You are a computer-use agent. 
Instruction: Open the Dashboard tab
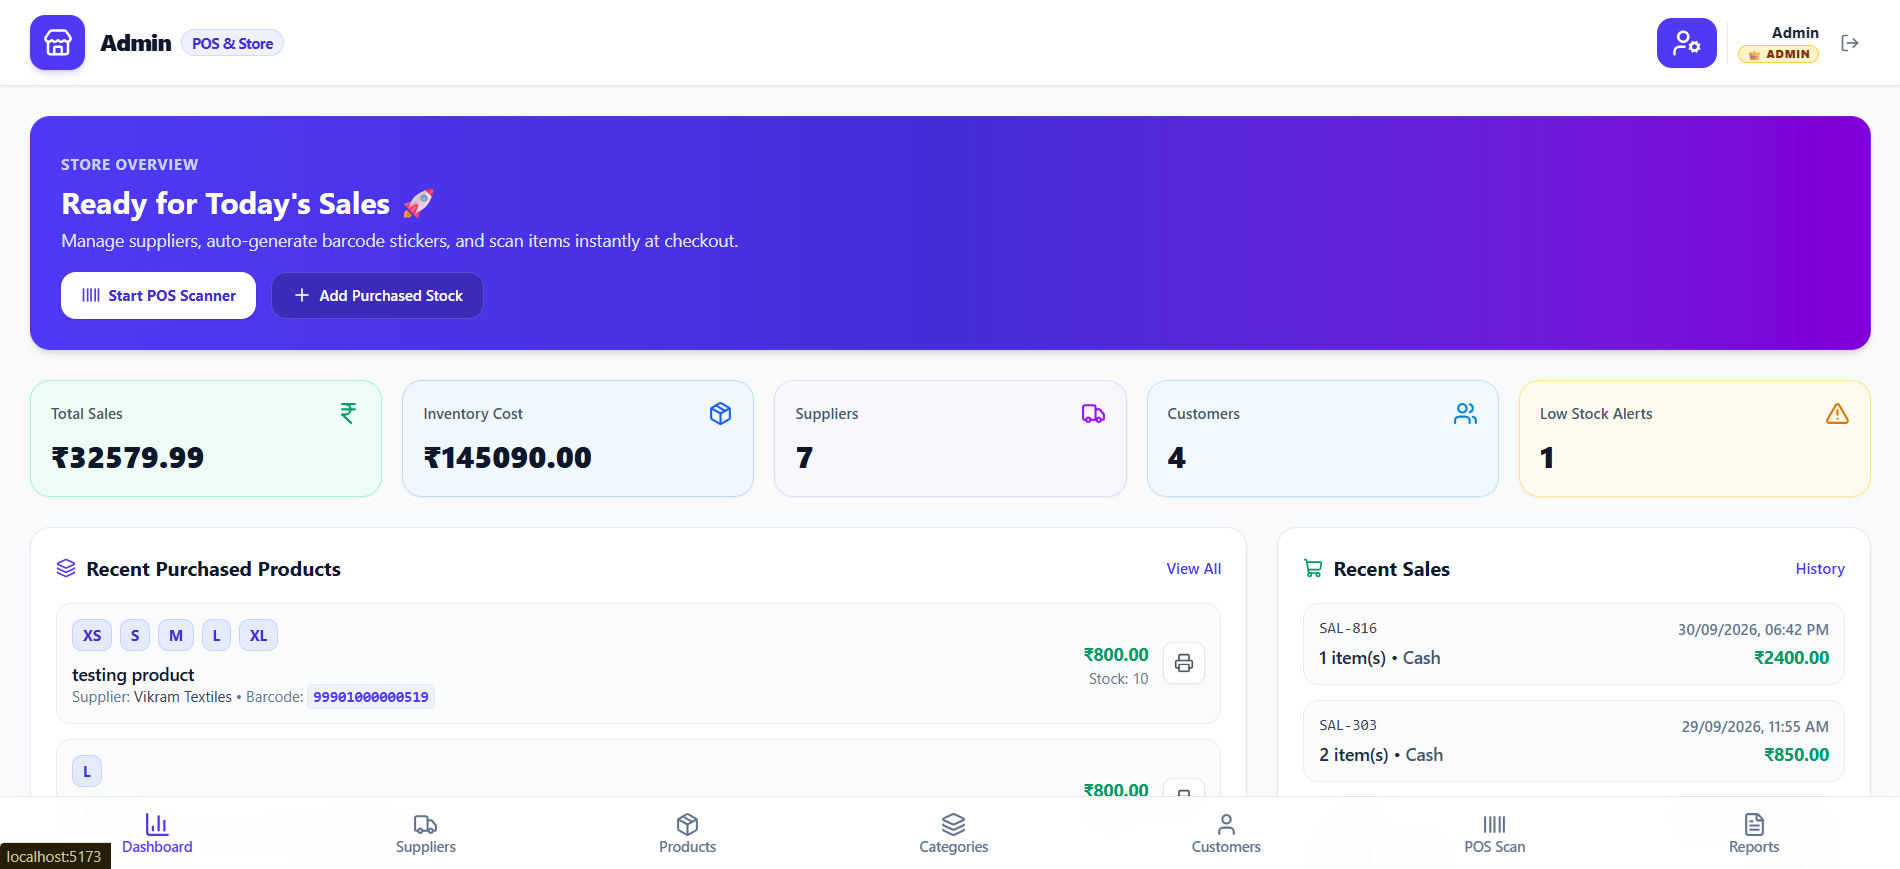click(157, 834)
